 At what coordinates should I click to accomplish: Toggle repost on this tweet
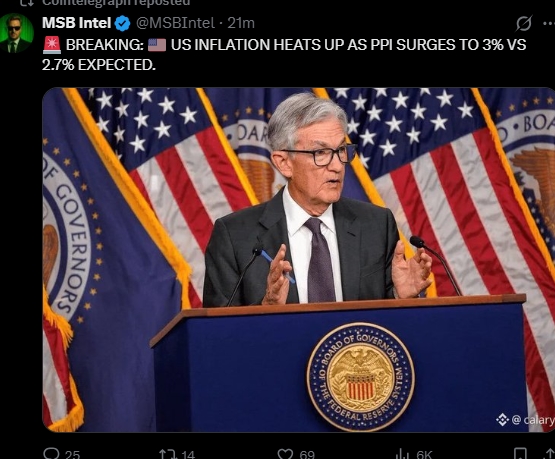pyautogui.click(x=167, y=454)
